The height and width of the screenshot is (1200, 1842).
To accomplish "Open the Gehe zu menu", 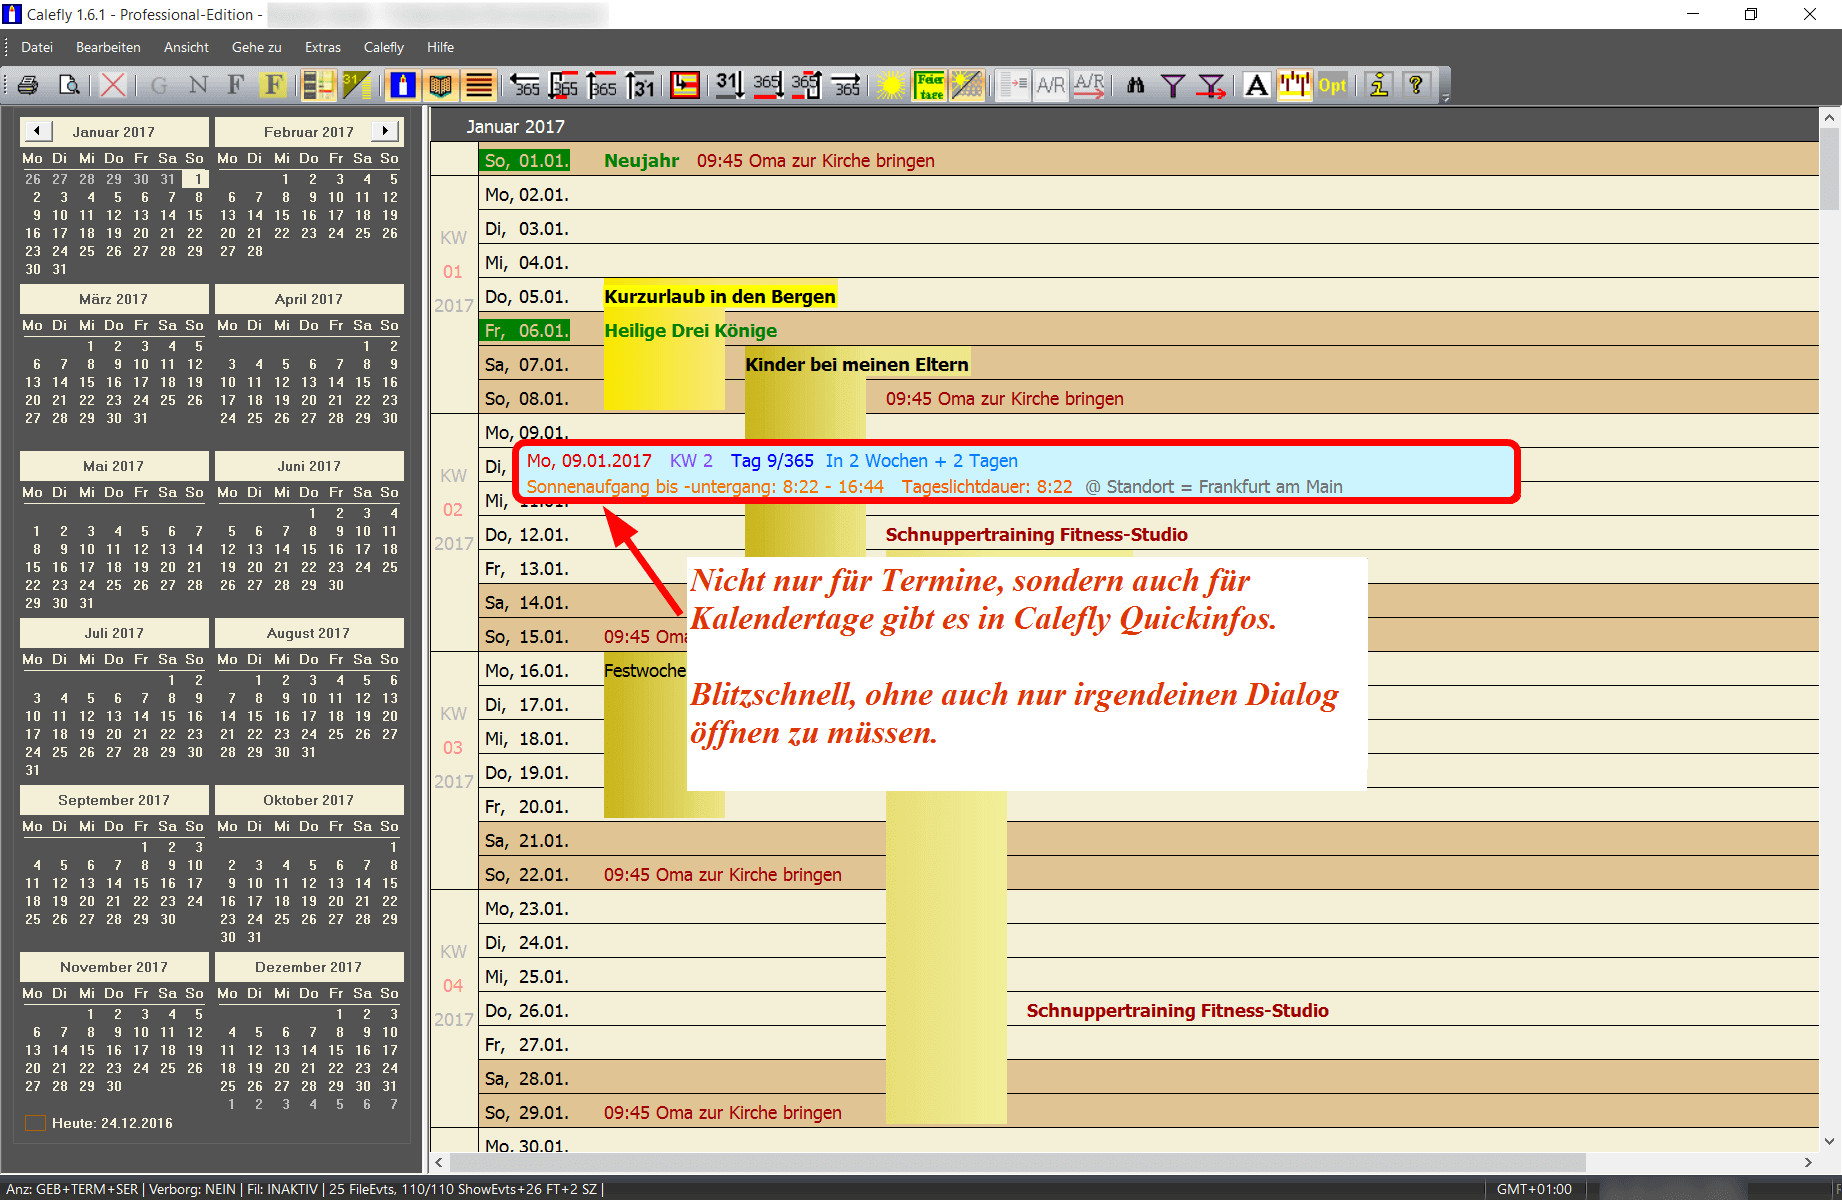I will point(256,47).
